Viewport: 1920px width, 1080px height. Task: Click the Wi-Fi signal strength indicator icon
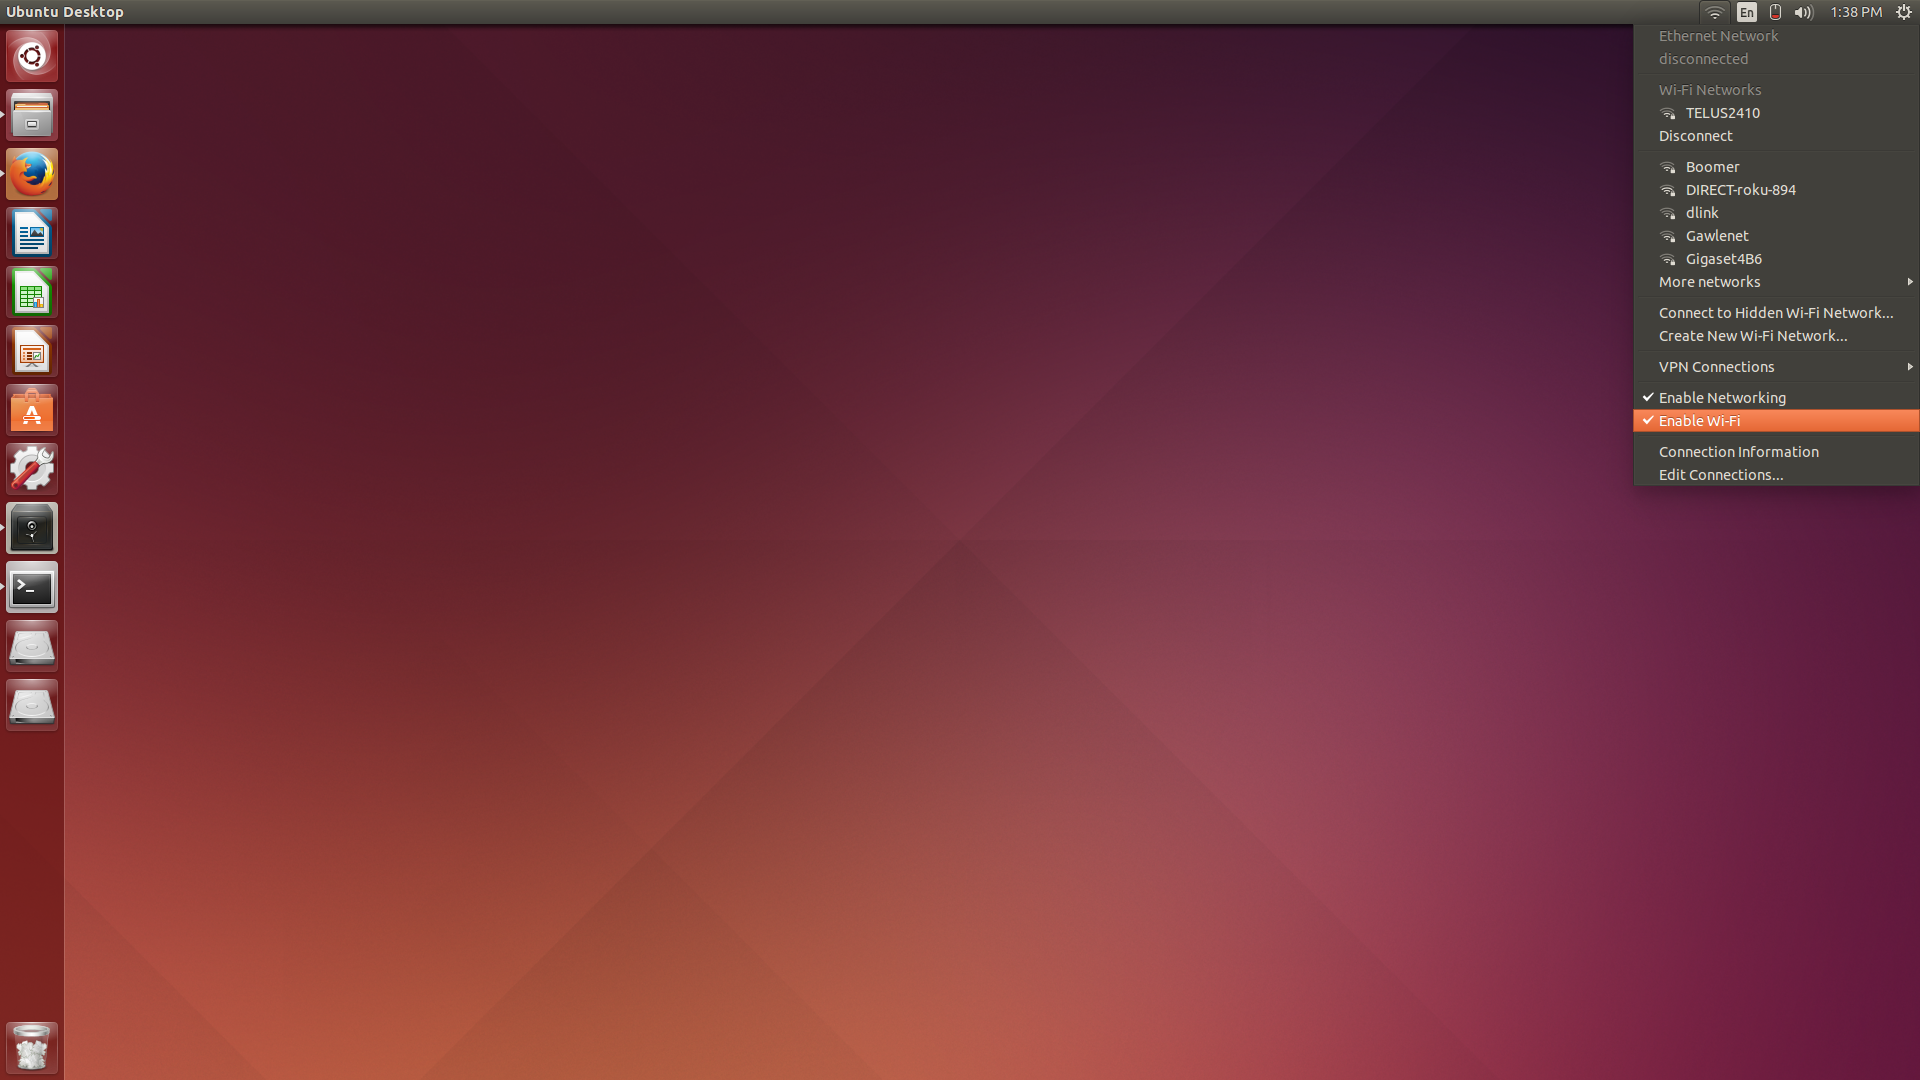tap(1714, 12)
